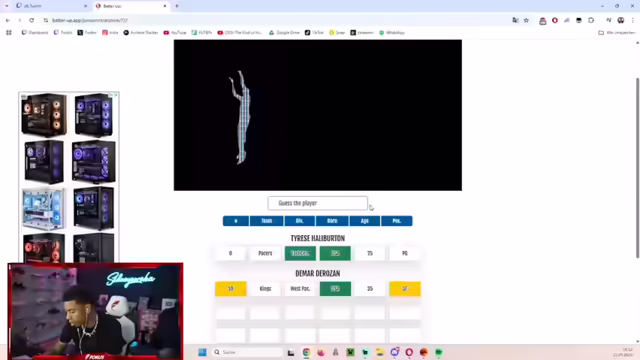Click Haliburton's number 0 cell
This screenshot has width=640, height=360.
point(231,253)
